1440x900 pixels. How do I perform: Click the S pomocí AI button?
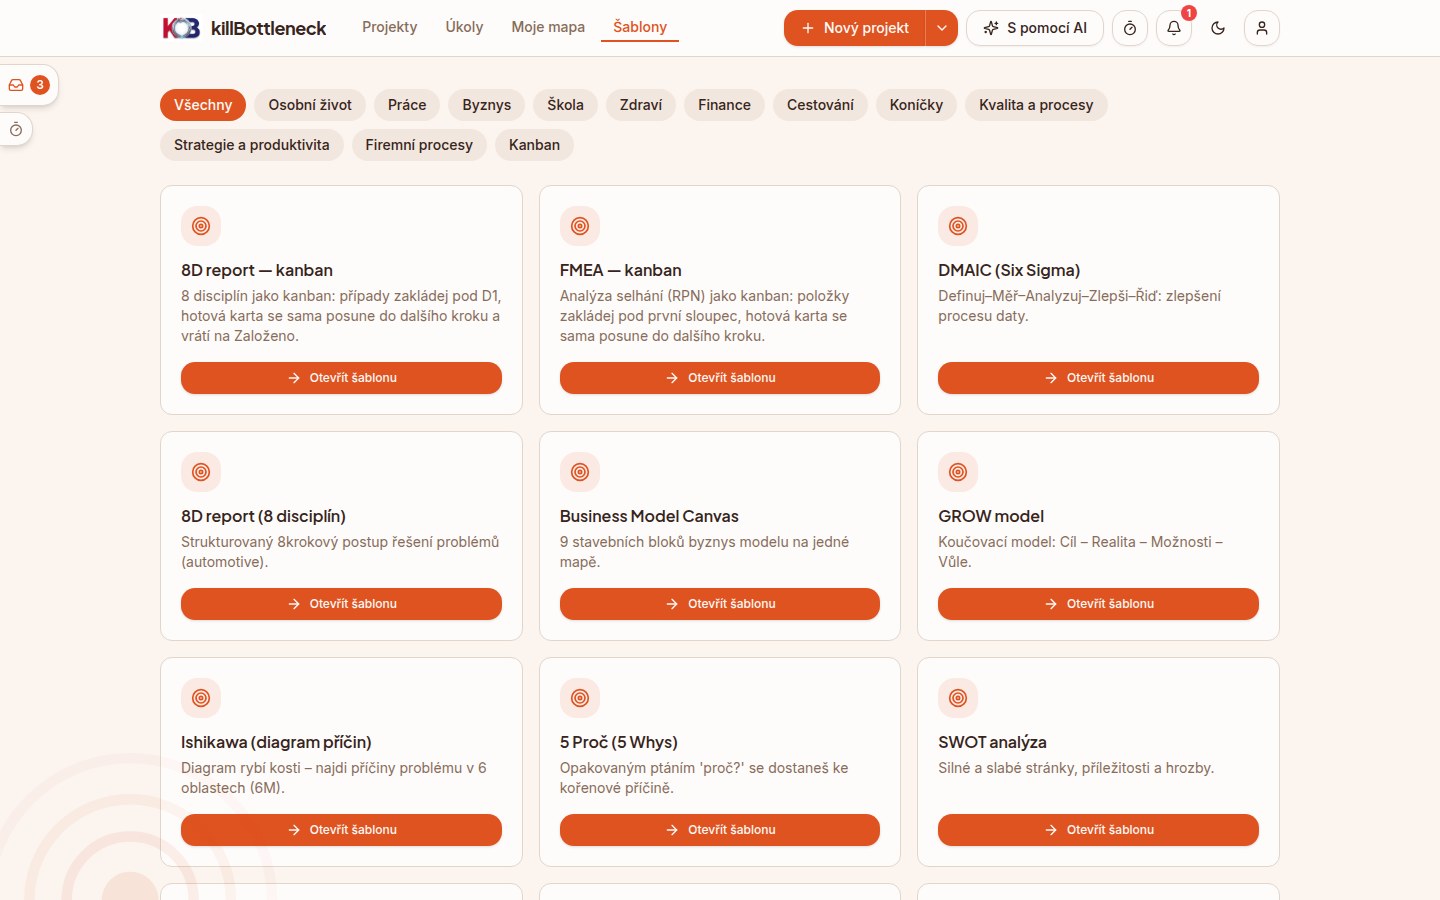click(1035, 28)
